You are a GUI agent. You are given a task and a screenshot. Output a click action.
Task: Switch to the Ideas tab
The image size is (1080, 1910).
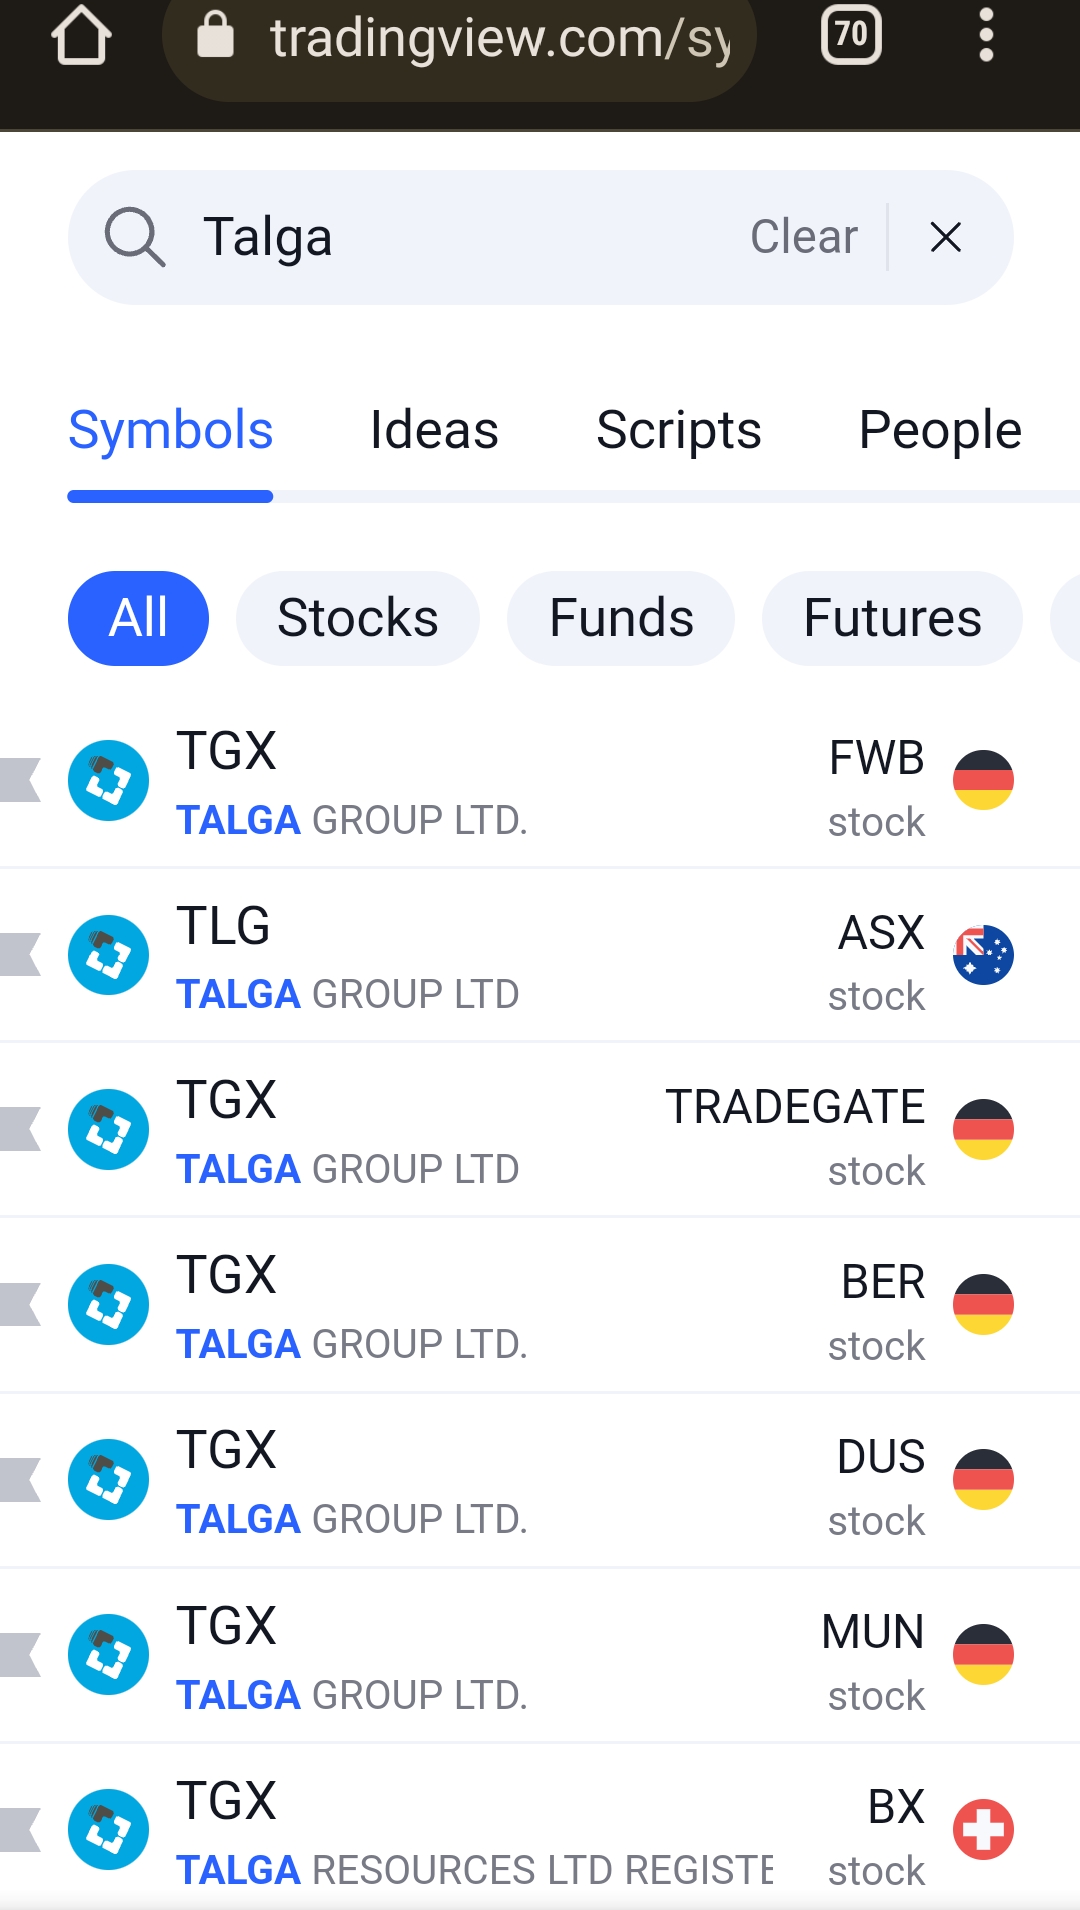click(434, 431)
